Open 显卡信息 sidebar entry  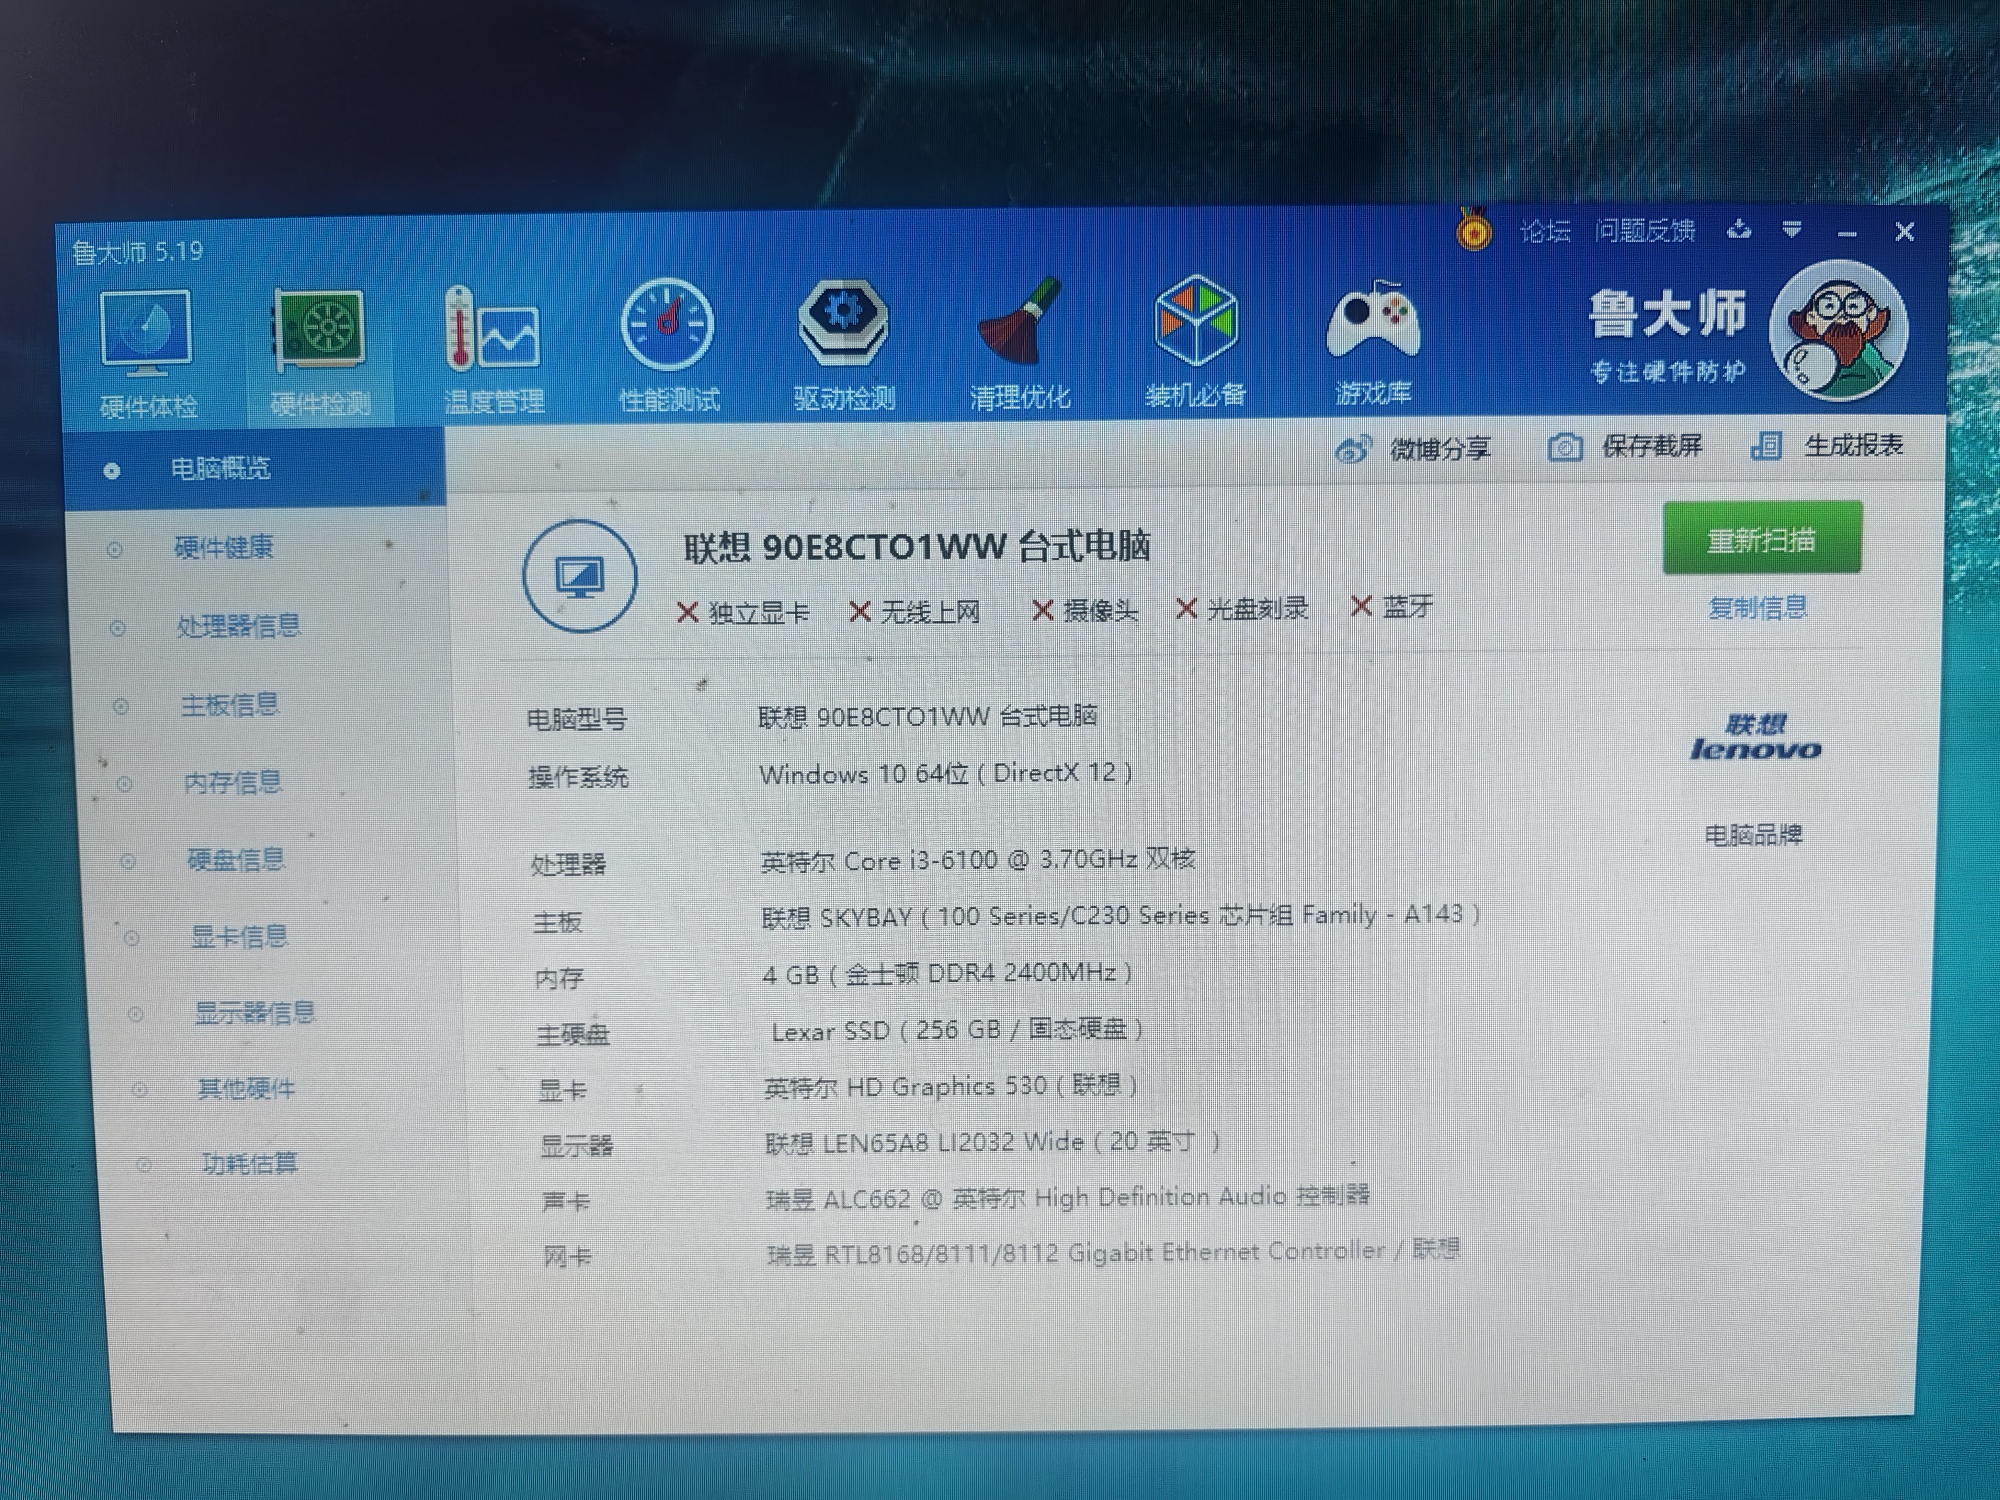coord(239,936)
